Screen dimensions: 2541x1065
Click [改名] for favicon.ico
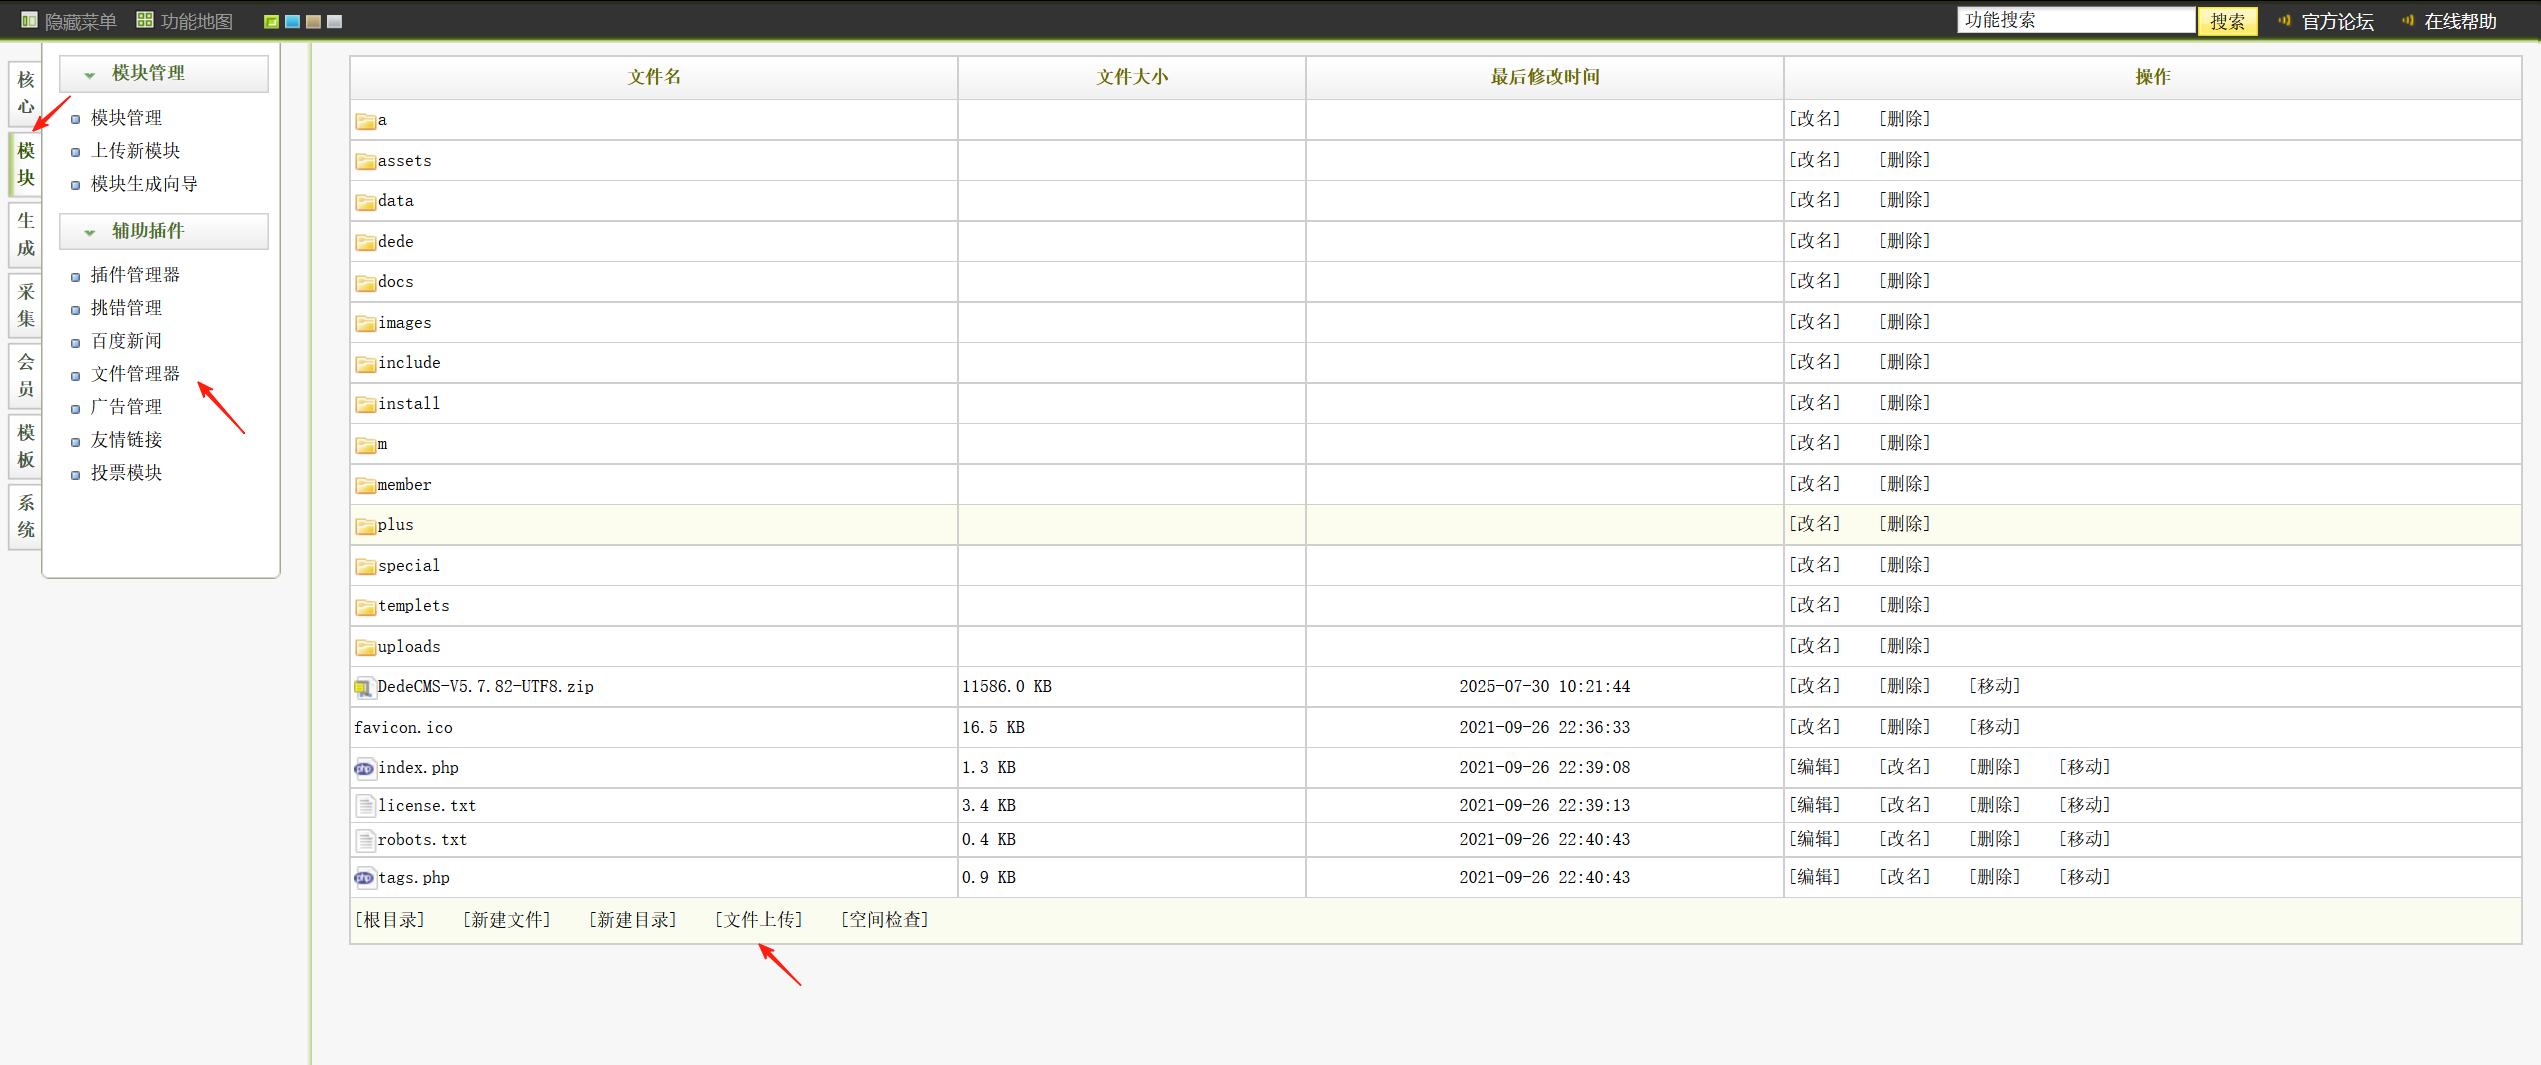coord(1815,727)
